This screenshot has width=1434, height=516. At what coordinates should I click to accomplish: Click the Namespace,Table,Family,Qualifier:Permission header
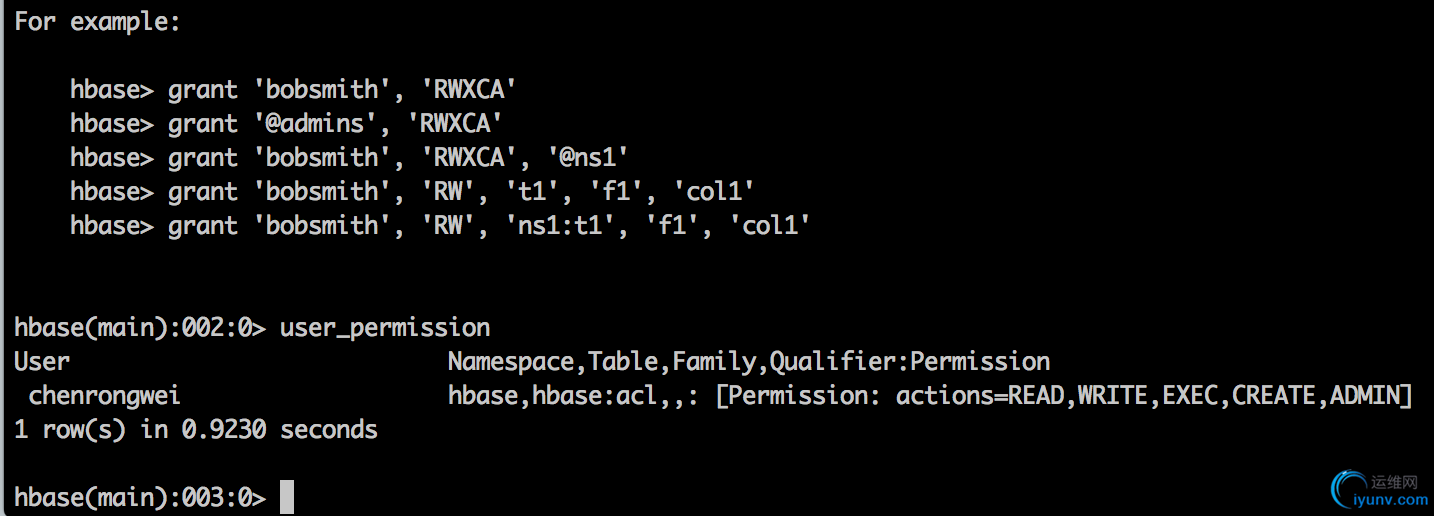pos(749,362)
